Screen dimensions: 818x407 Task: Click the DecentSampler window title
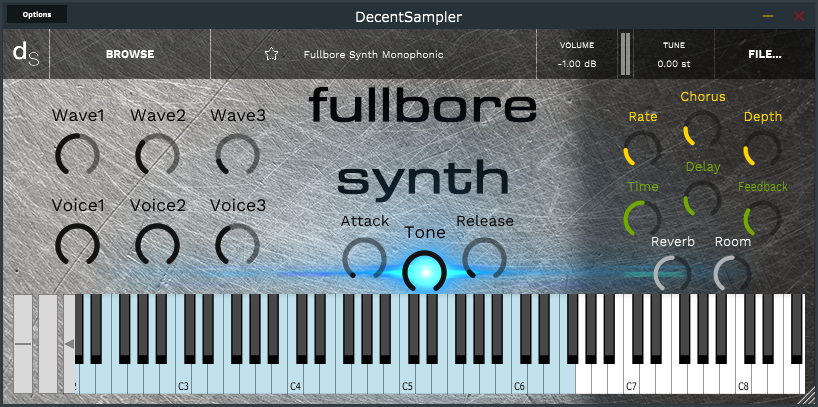coord(408,17)
